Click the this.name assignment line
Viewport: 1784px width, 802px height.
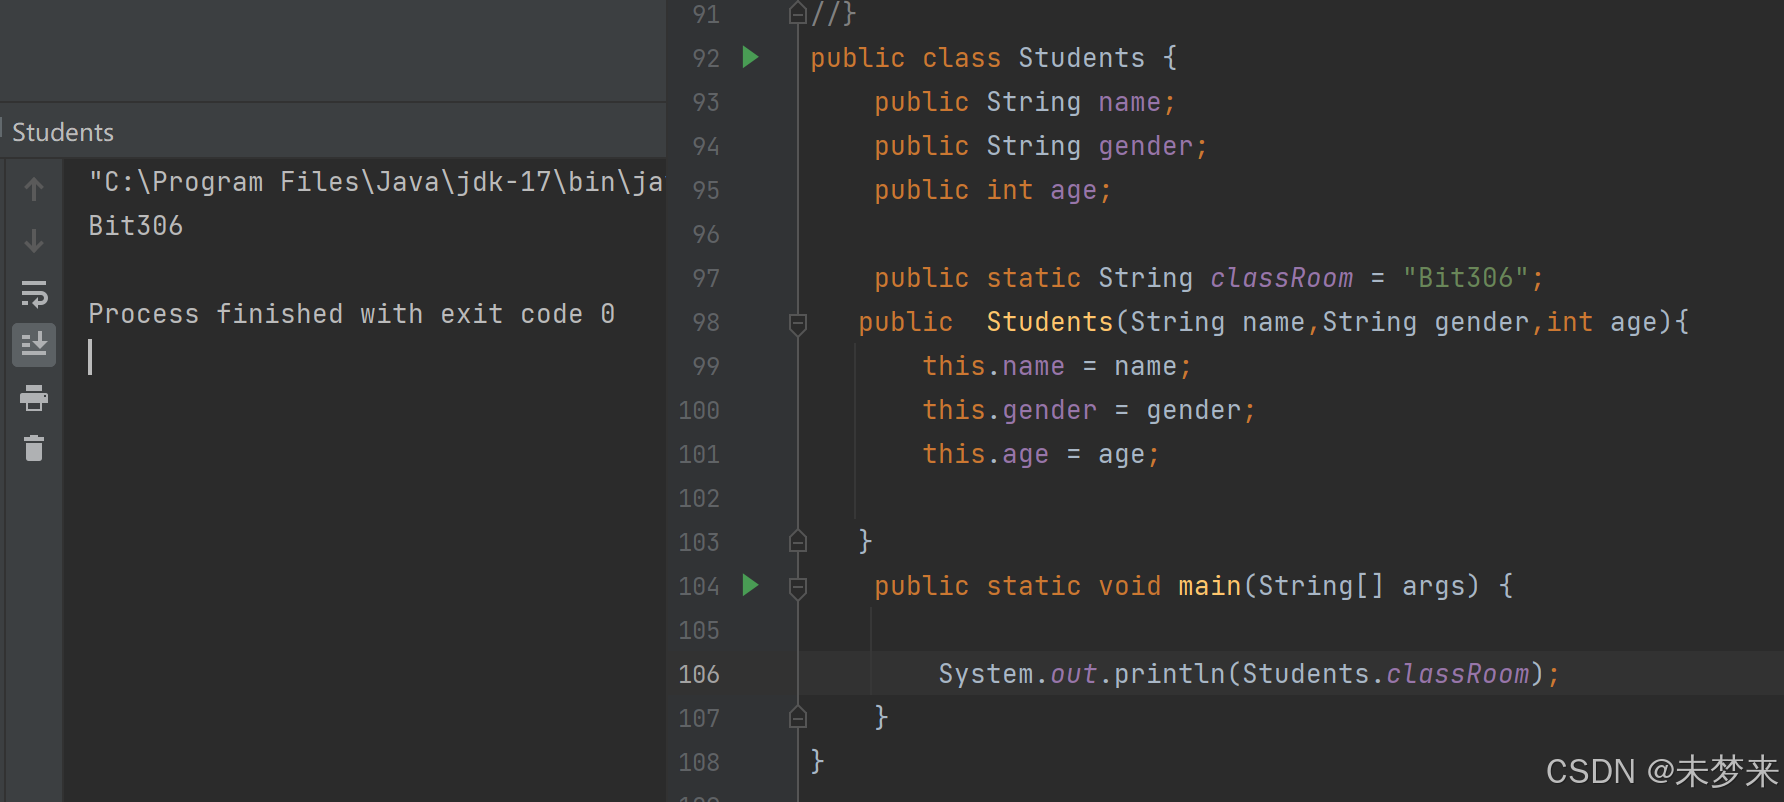click(1057, 366)
